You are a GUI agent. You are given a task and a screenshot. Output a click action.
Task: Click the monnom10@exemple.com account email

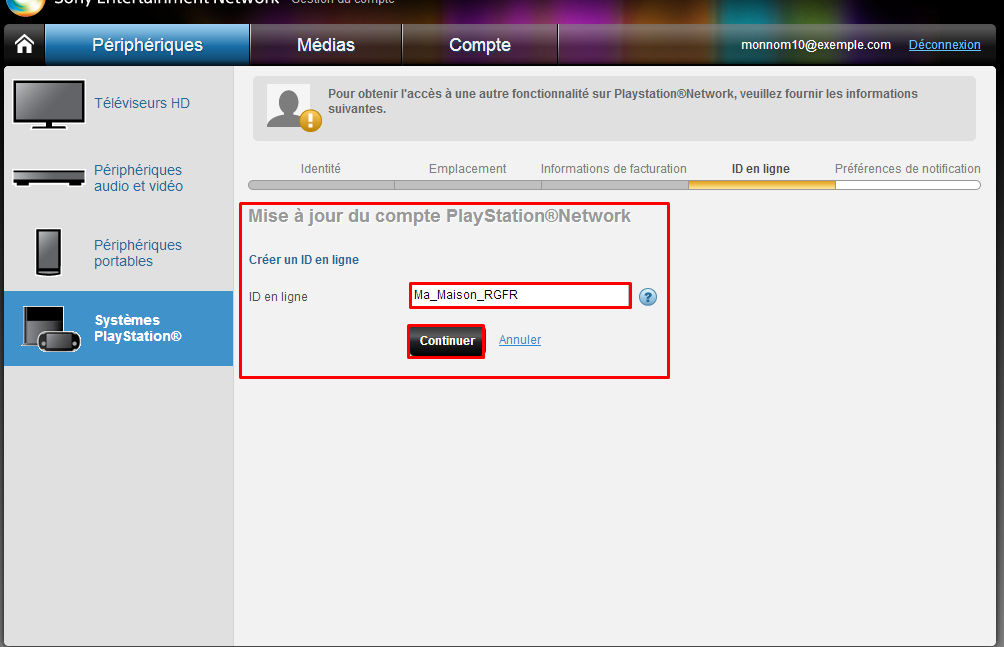click(816, 45)
